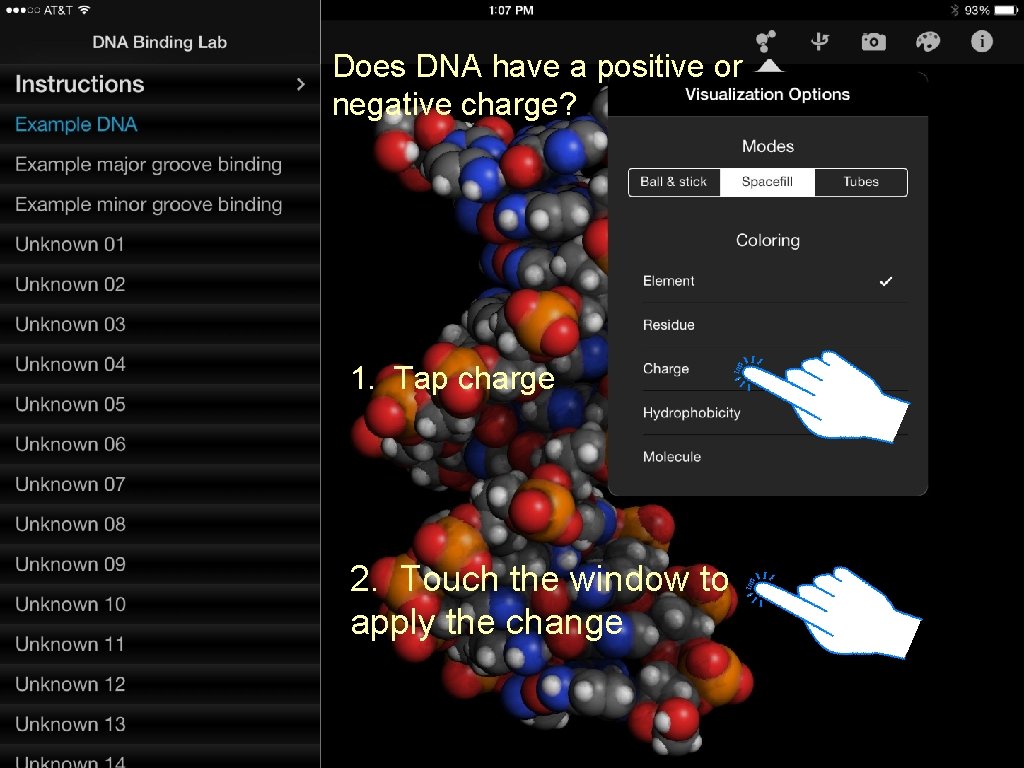Screen dimensions: 1024x768
Task: Open the Example DNA entry
Action: click(x=76, y=124)
